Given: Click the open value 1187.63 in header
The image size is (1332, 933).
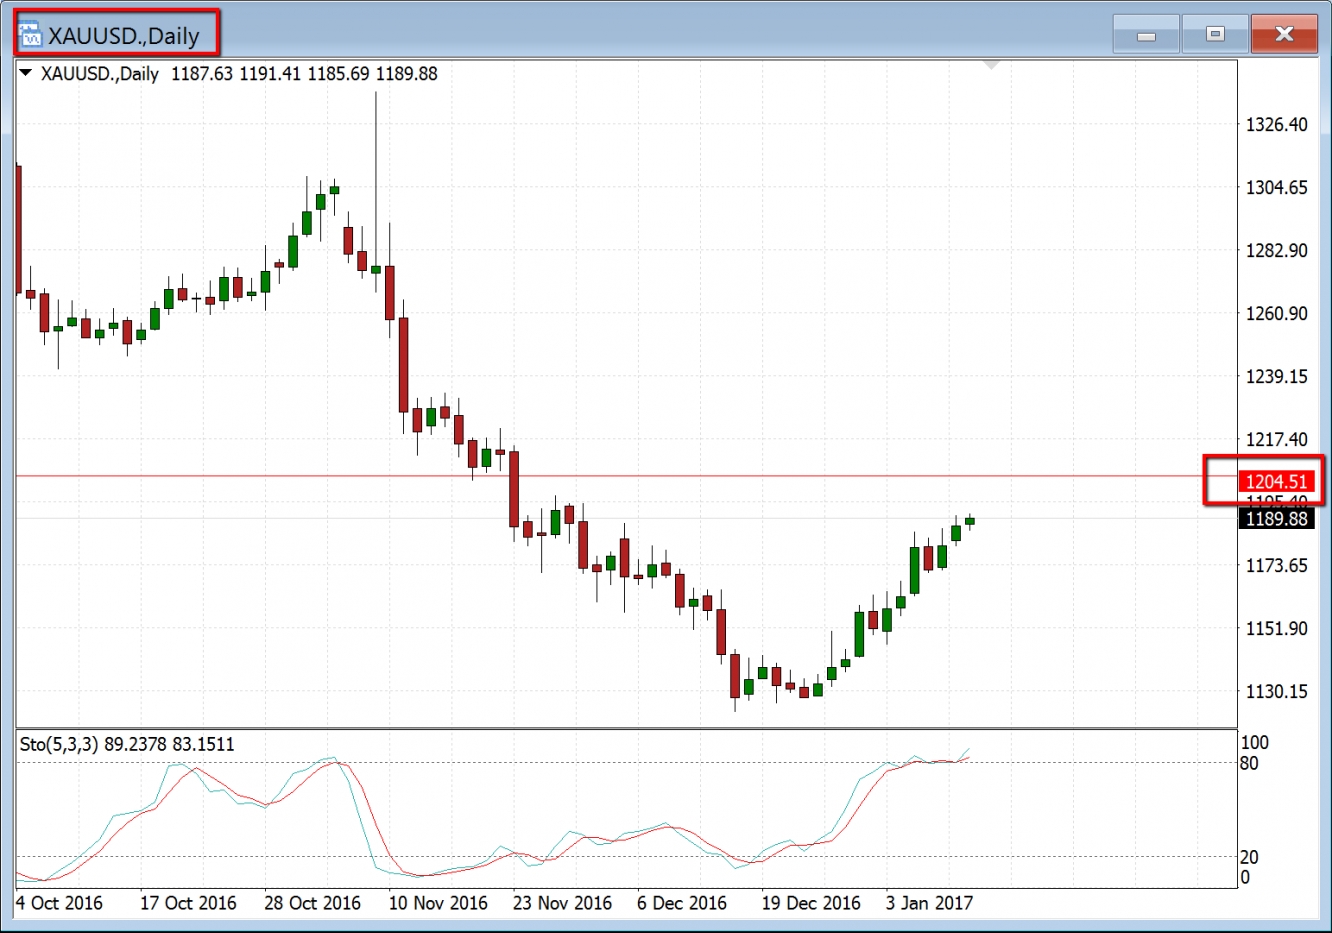Looking at the screenshot, I should (202, 74).
